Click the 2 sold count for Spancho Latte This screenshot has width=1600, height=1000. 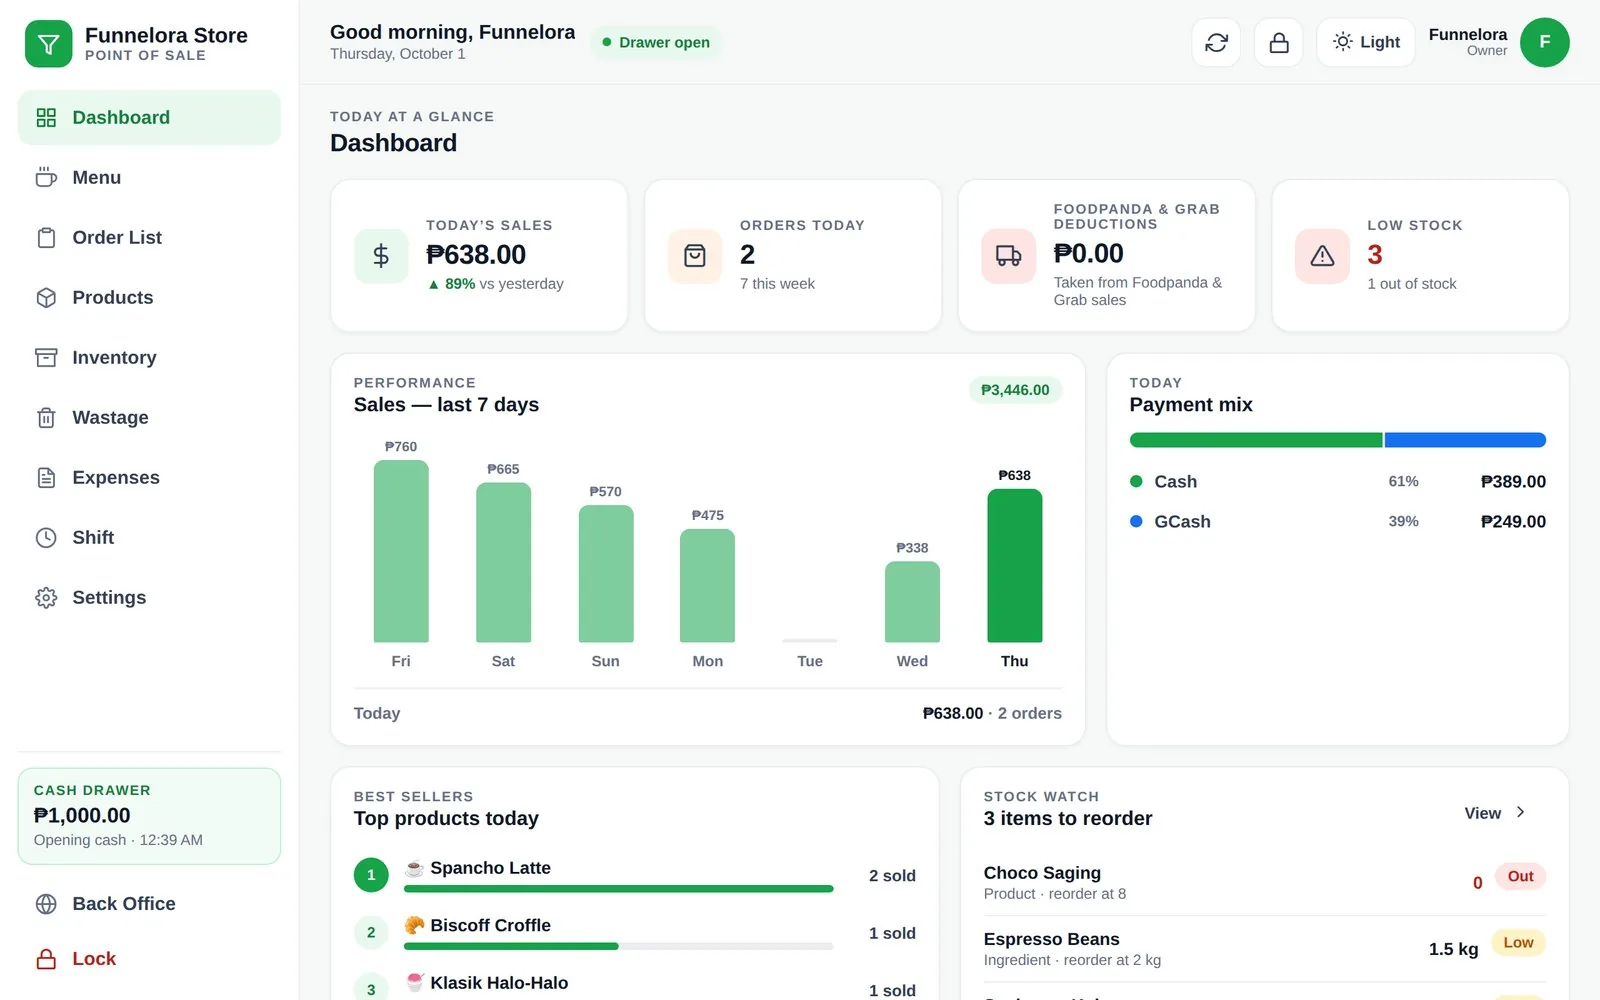pyautogui.click(x=892, y=876)
